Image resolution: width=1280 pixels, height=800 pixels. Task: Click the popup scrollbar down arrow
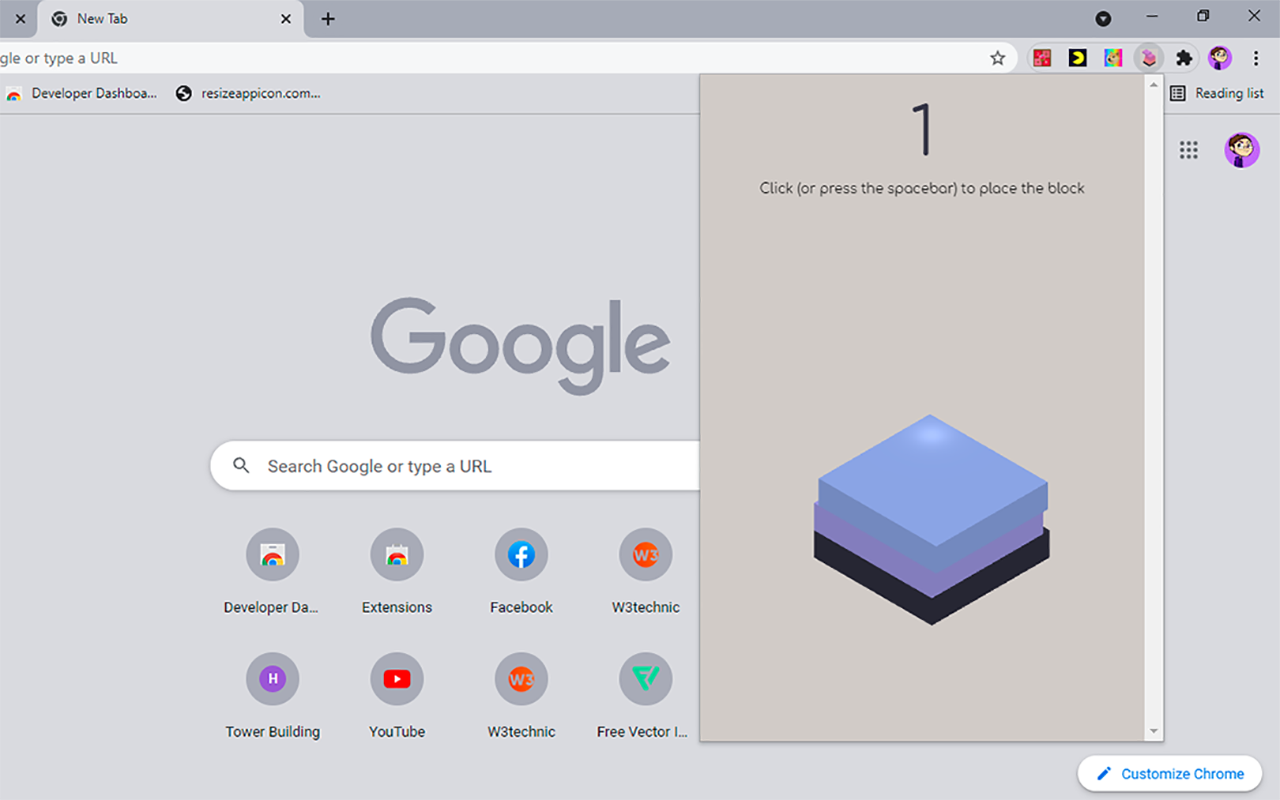[x=1154, y=732]
